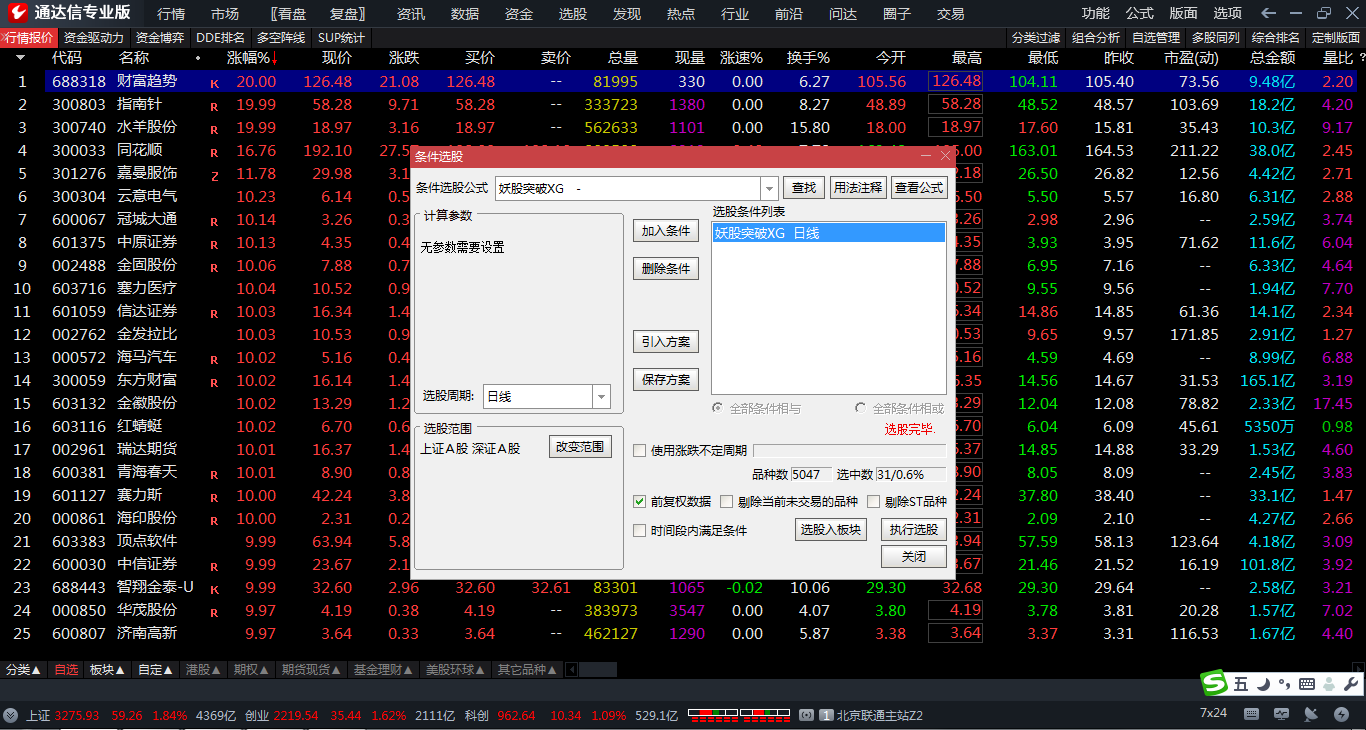Toggle the moon icon in Sogou bar
1366x730 pixels.
coord(1263,684)
